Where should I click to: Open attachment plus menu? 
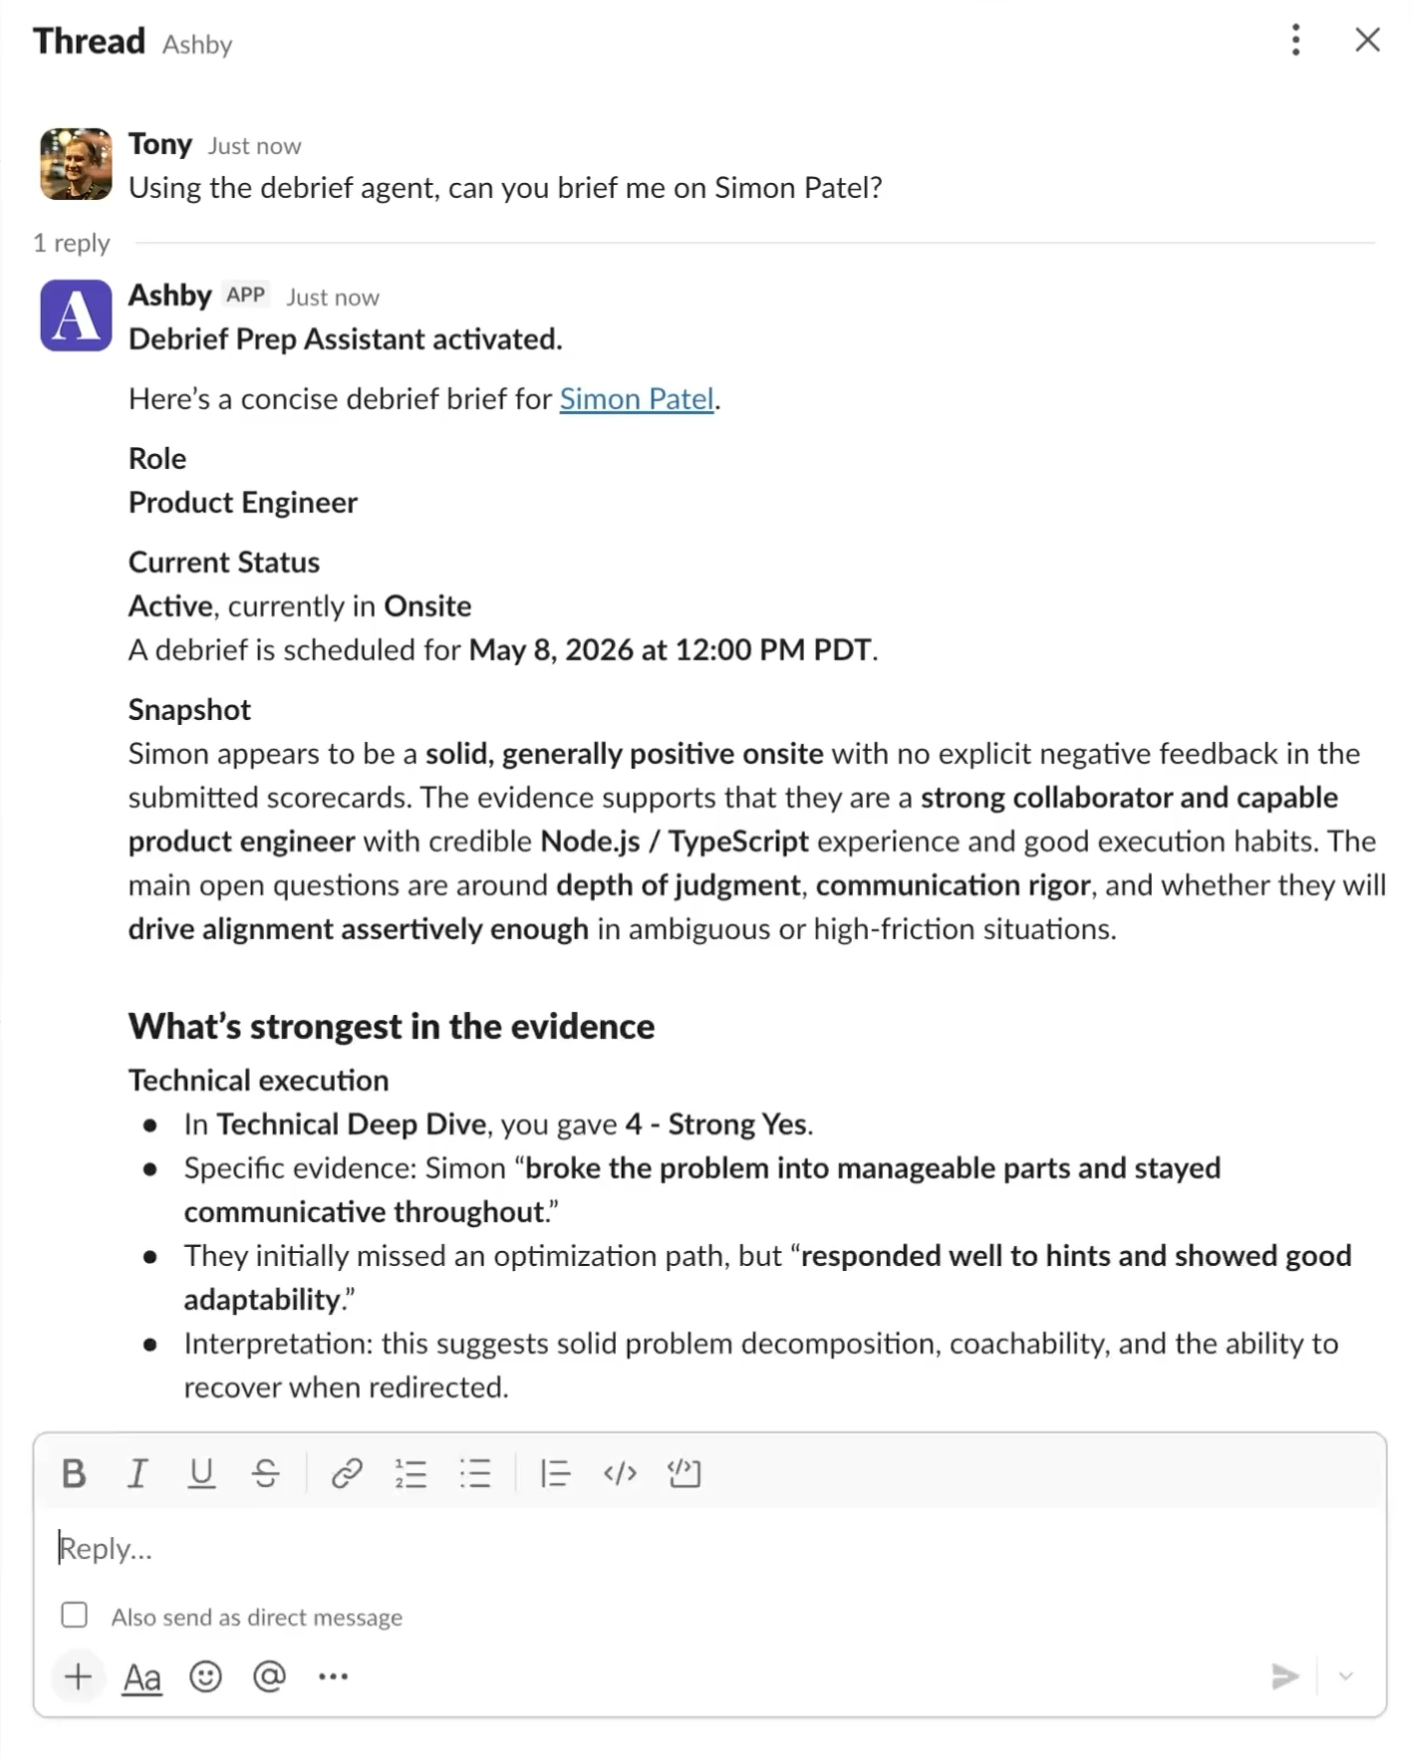point(78,1676)
